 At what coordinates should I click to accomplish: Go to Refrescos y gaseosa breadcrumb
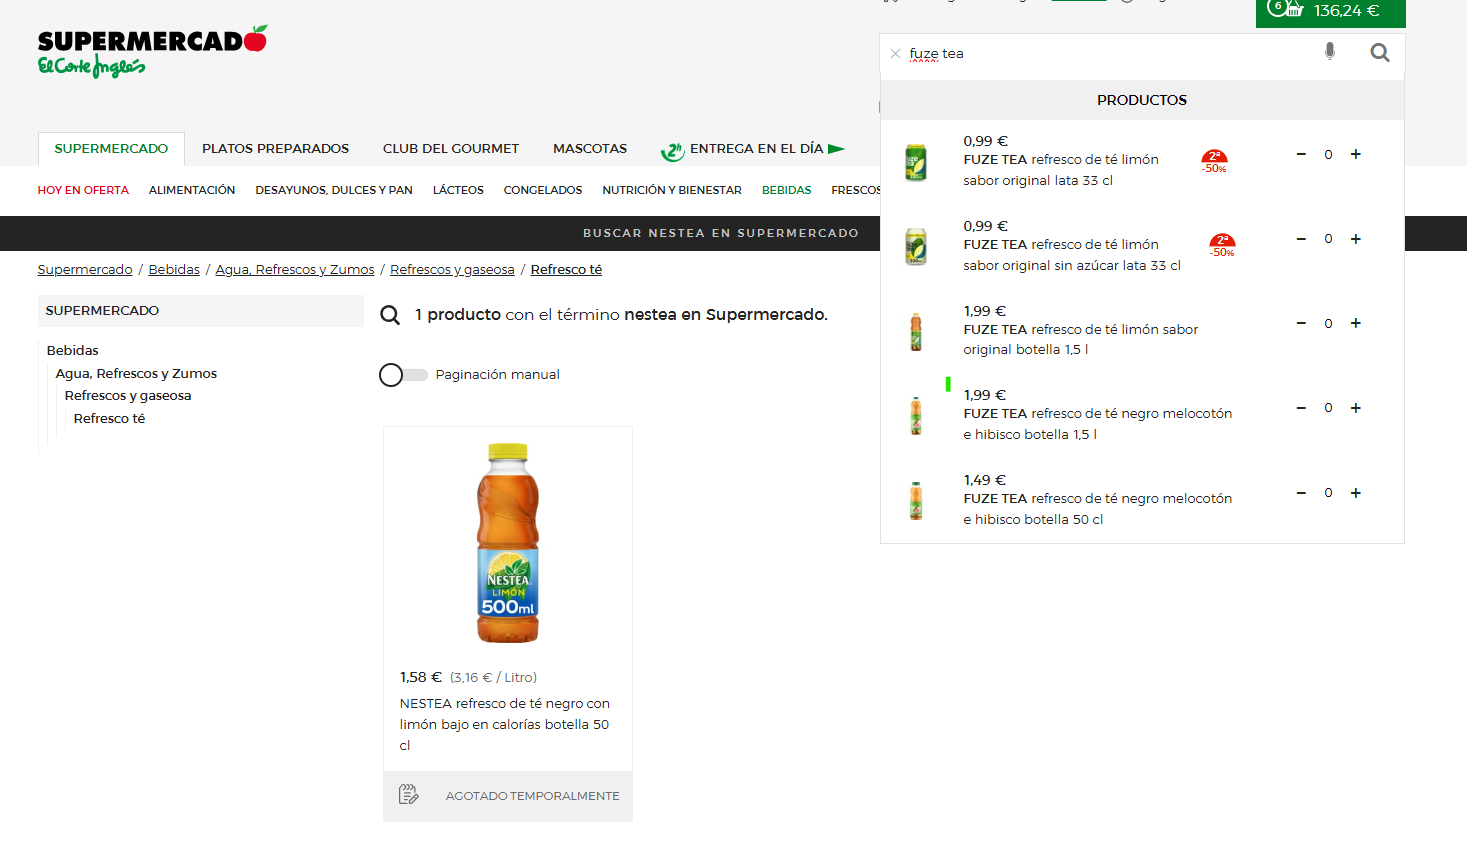[x=452, y=270]
